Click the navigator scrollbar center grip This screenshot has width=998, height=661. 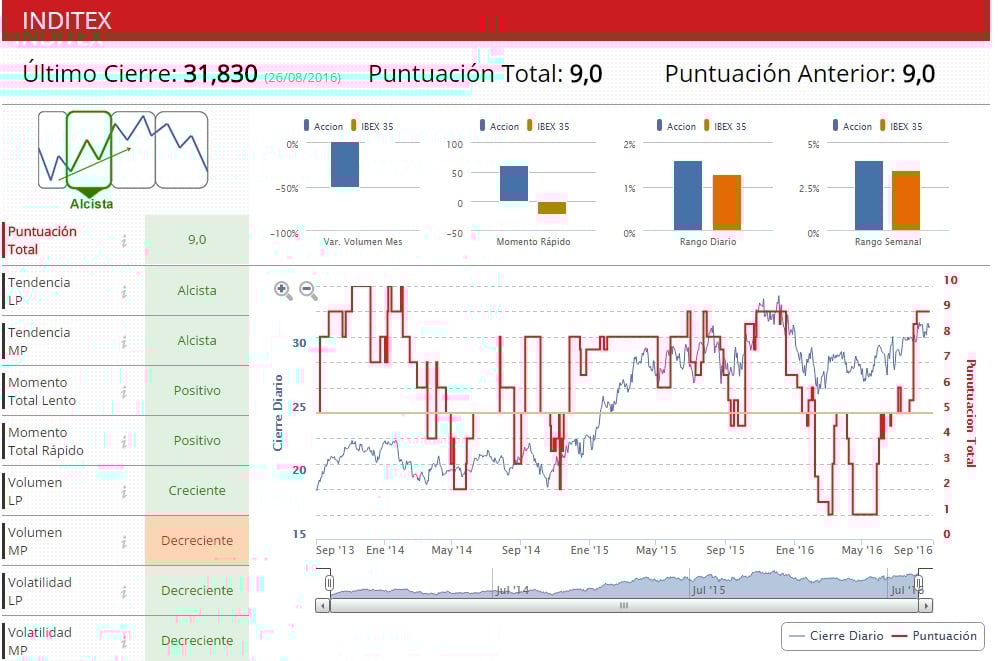624,605
